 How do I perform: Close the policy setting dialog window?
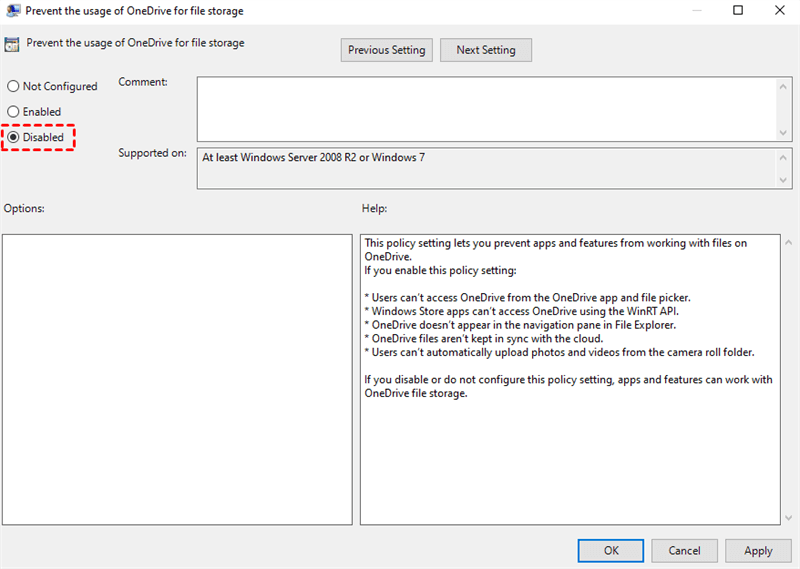(779, 11)
